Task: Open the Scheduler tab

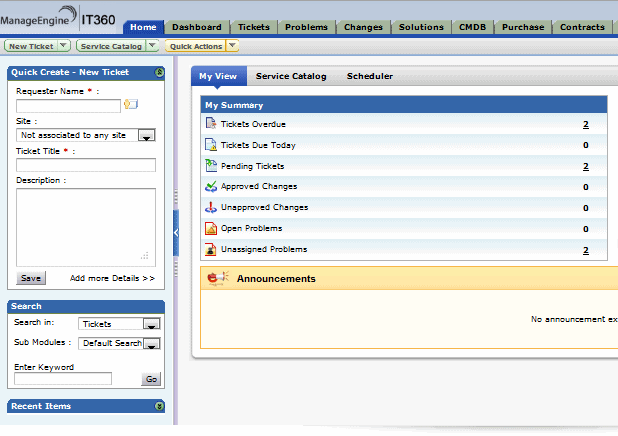Action: coord(369,76)
